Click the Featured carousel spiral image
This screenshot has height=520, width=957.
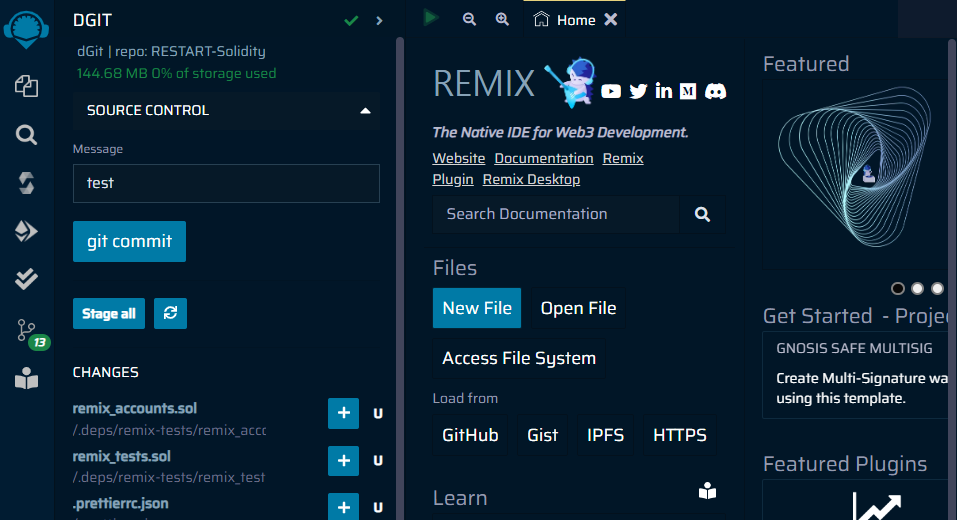854,168
